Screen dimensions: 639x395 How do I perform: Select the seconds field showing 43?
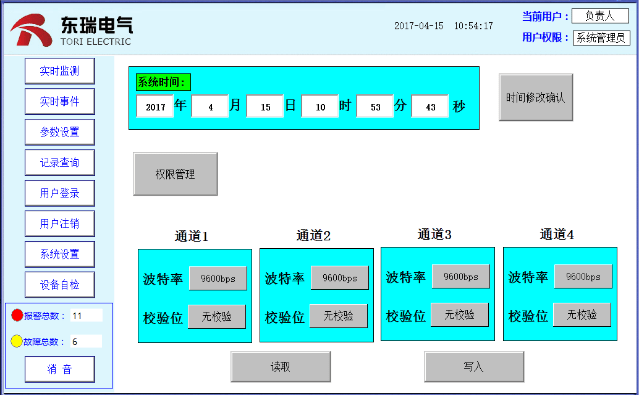[x=430, y=106]
